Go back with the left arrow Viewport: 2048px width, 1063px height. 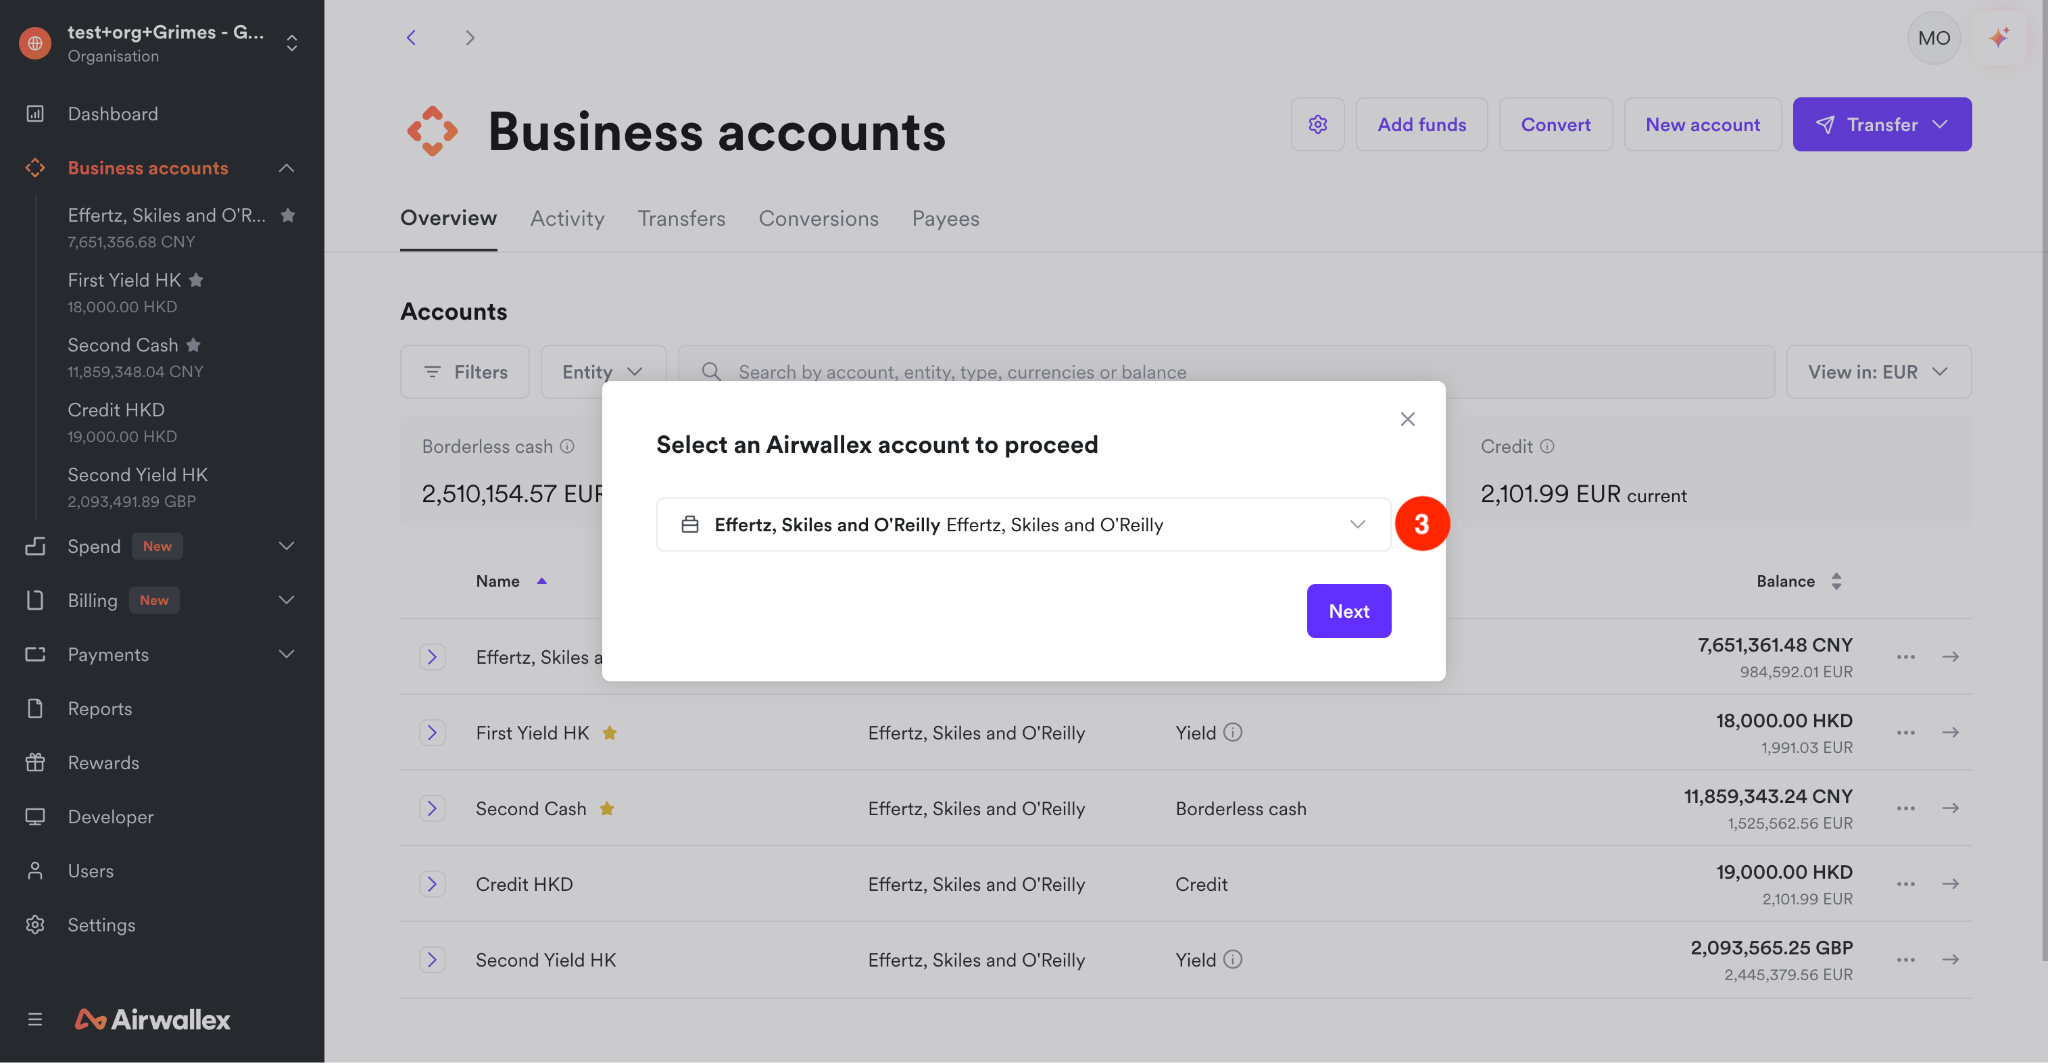[x=411, y=38]
